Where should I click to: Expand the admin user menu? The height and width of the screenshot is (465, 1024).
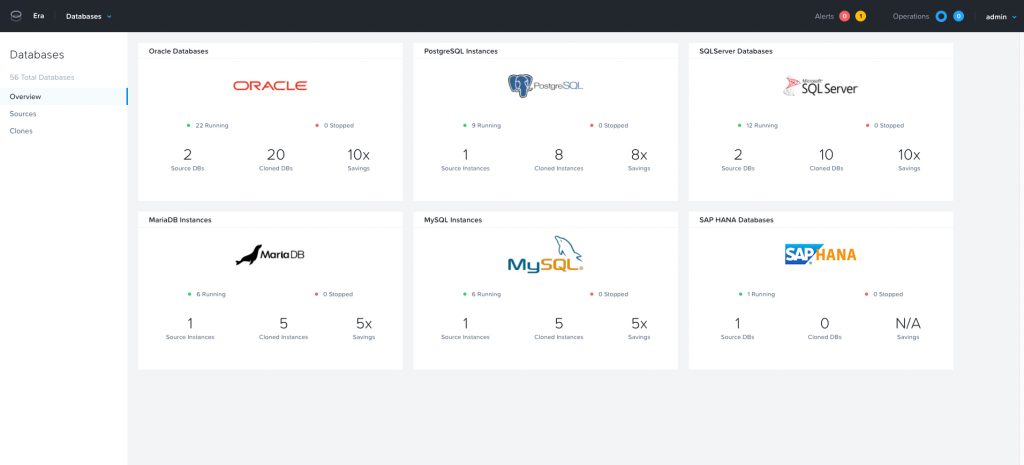(999, 16)
